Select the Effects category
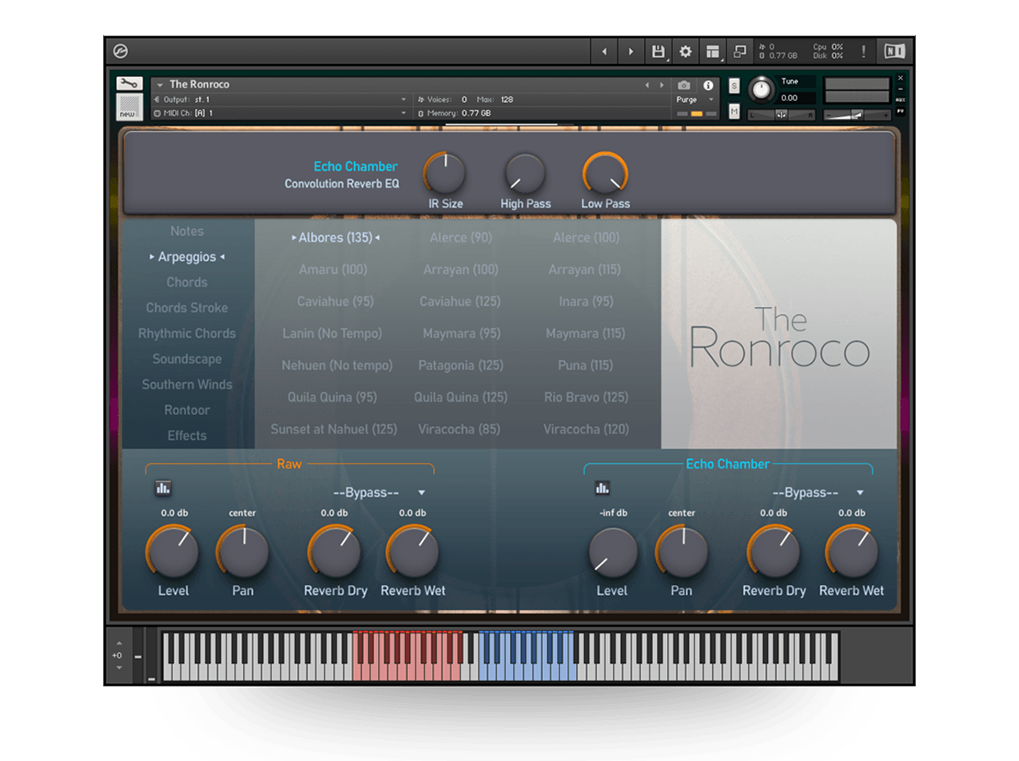The image size is (1019, 761). [x=187, y=435]
